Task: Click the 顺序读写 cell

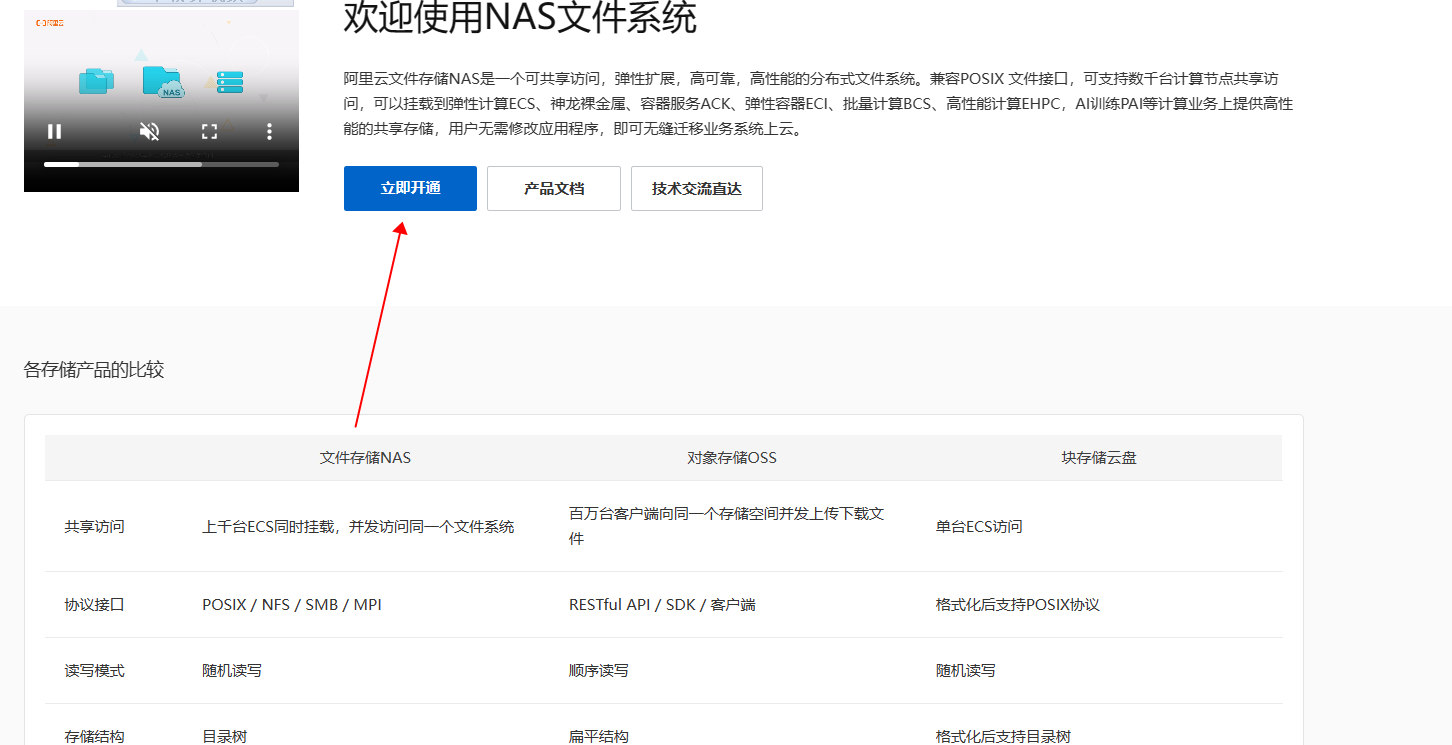Action: click(599, 671)
